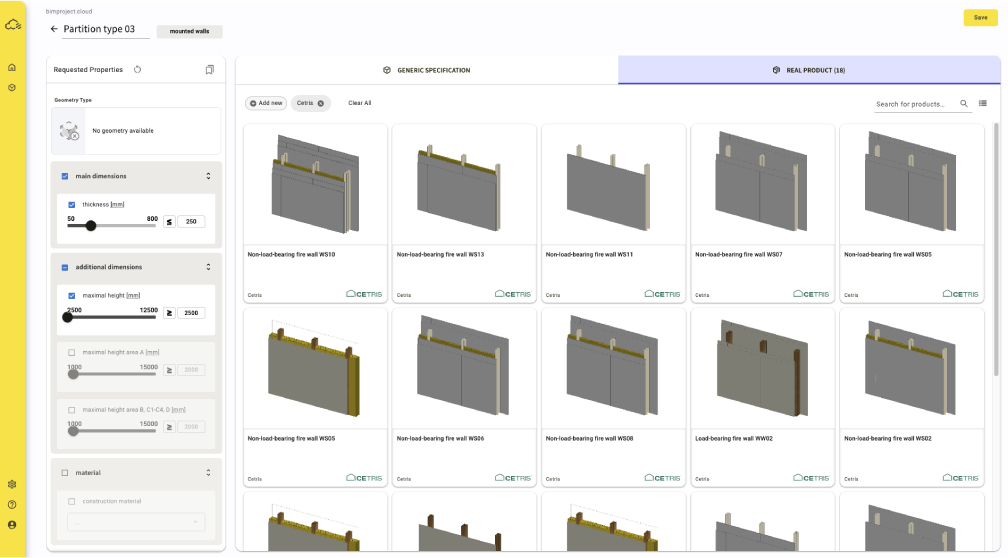The image size is (1008, 558).
Task: Adjust the maximal height slider handle
Action: [x=68, y=317]
